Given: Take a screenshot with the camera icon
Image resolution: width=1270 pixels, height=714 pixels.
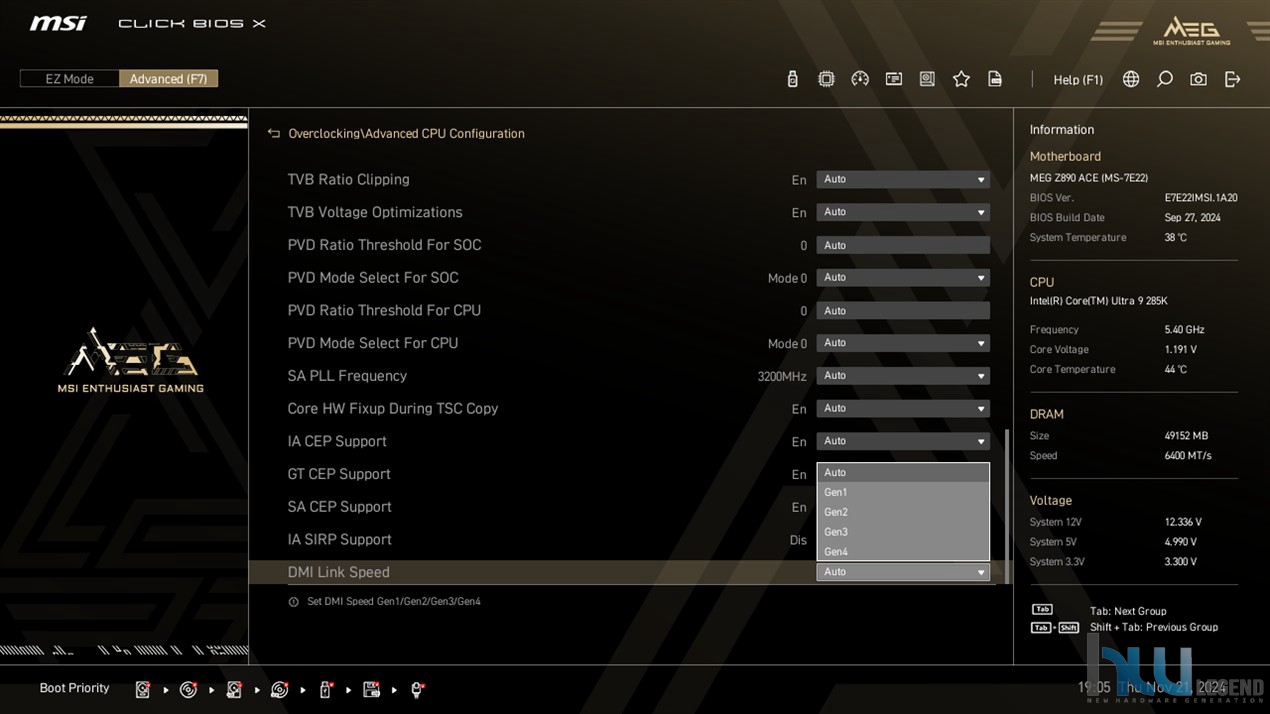Looking at the screenshot, I should pos(1198,79).
